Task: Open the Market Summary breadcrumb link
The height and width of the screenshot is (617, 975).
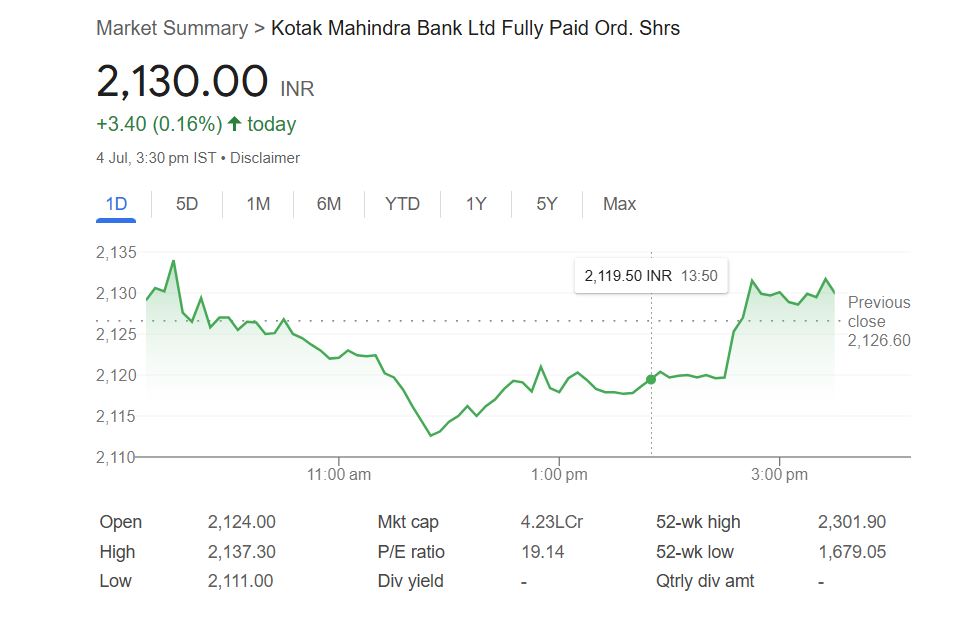Action: (x=171, y=28)
